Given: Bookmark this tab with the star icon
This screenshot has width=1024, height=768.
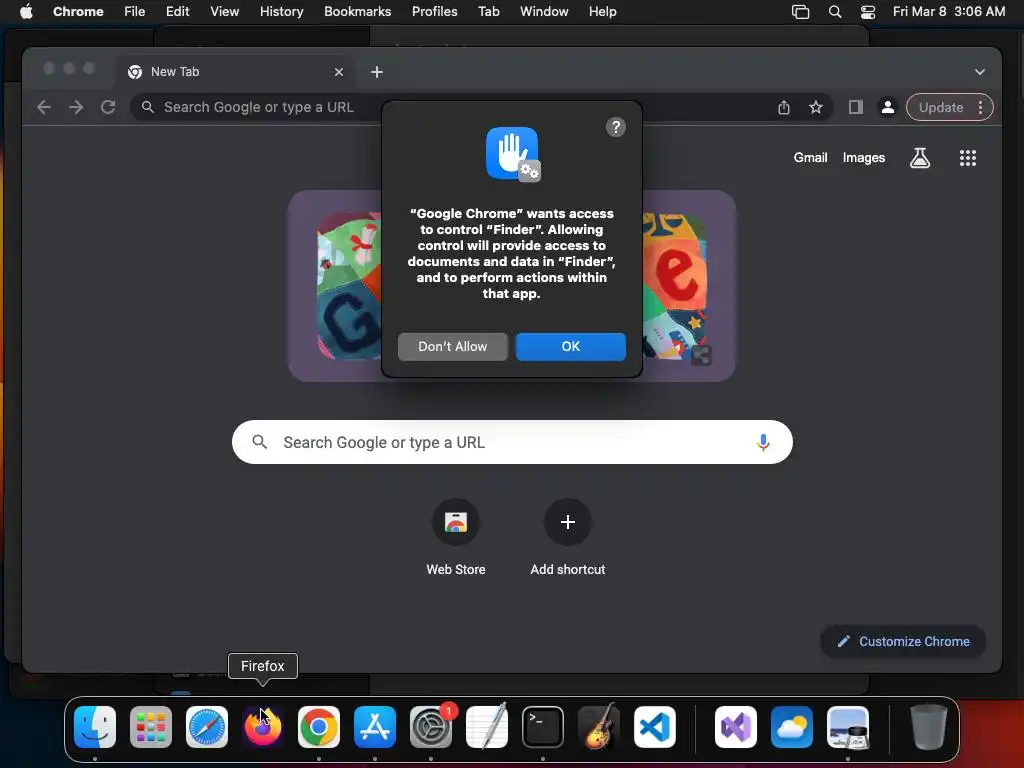Looking at the screenshot, I should pyautogui.click(x=816, y=107).
